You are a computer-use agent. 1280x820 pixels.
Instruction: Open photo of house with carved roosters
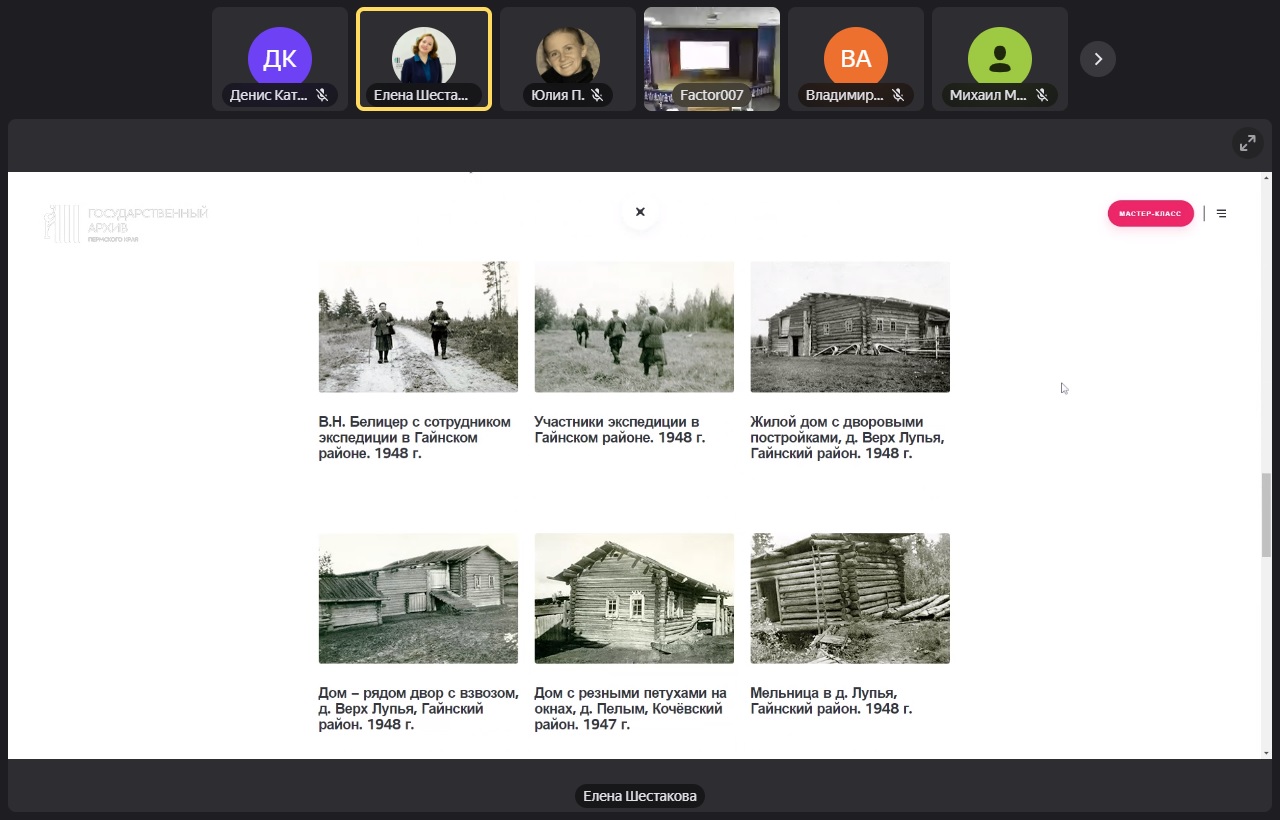(x=634, y=598)
